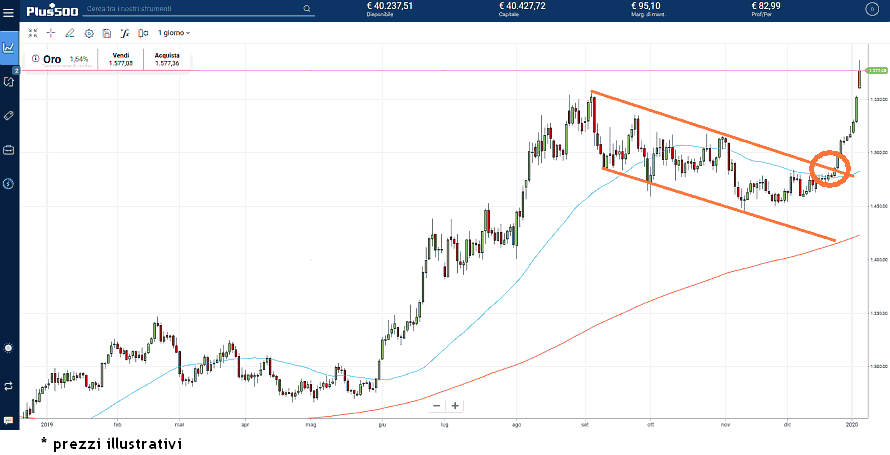Open the positions sidebar item with badge

coord(9,82)
